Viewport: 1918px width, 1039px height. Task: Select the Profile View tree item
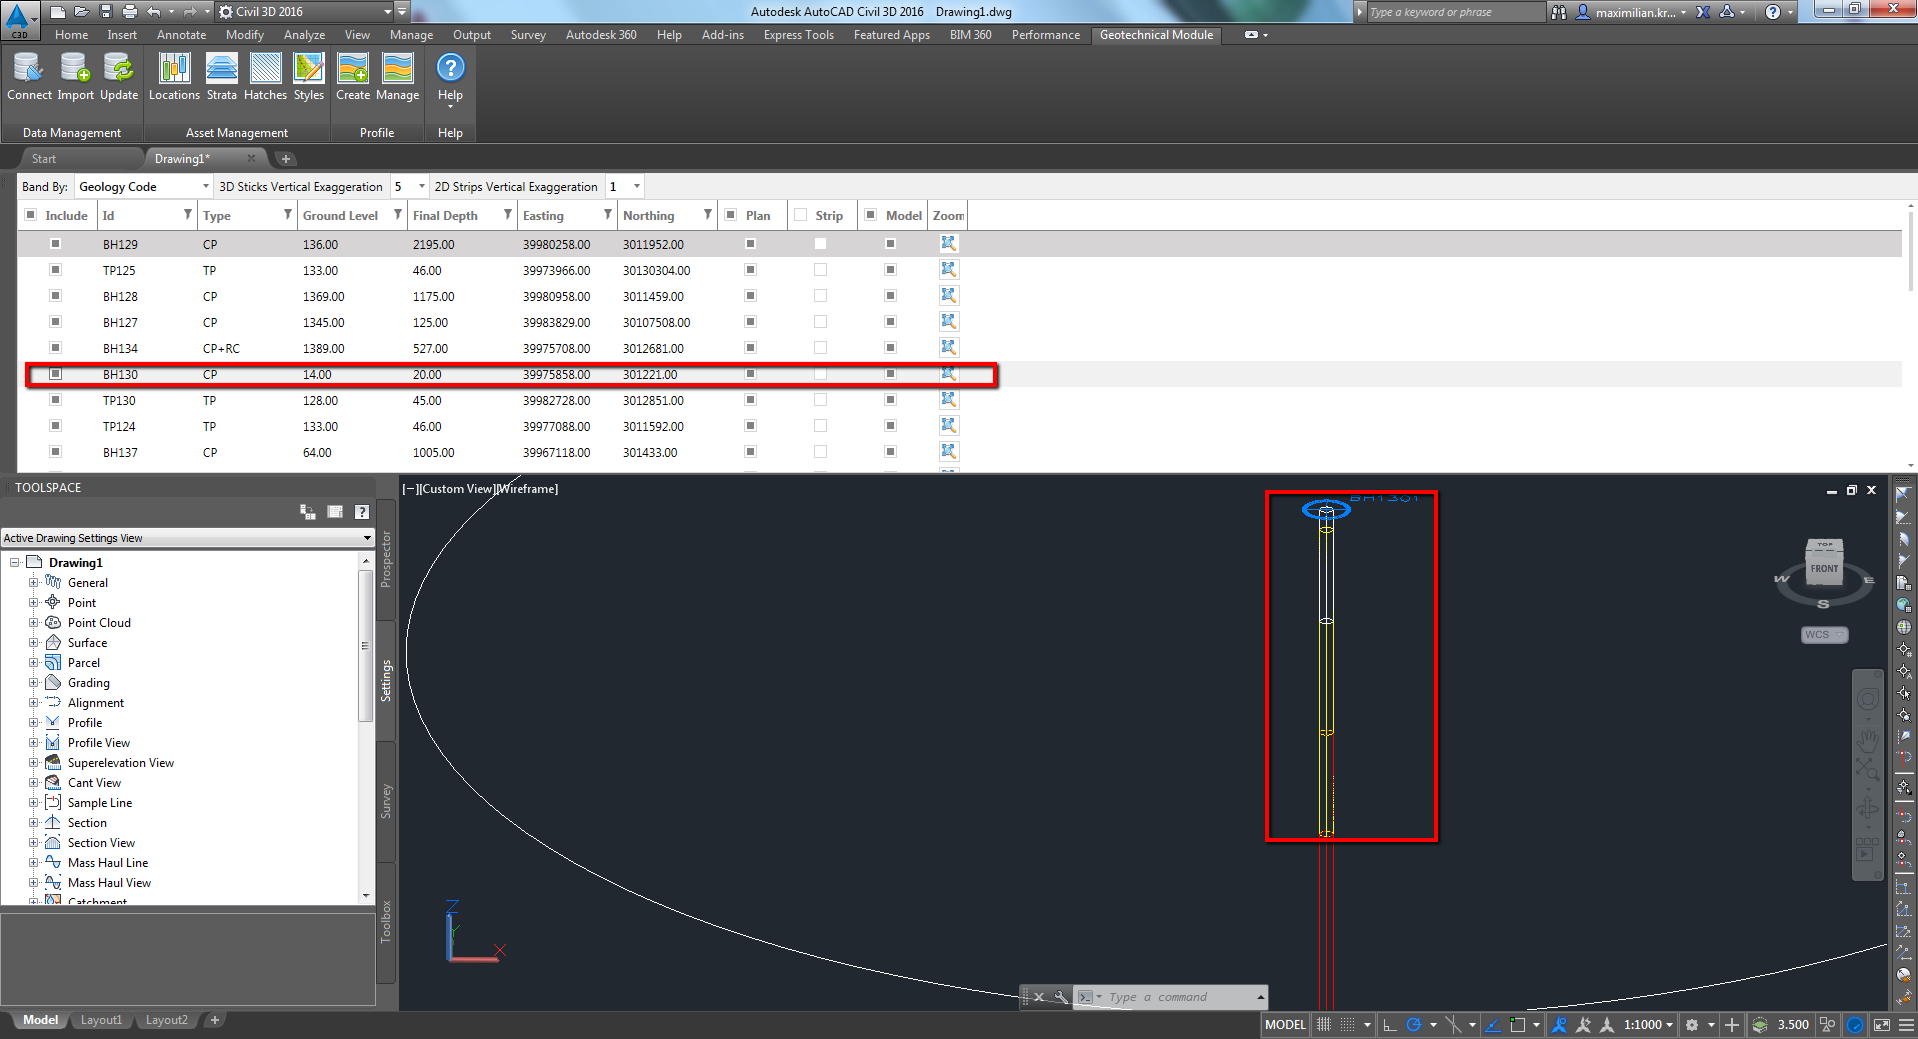99,742
